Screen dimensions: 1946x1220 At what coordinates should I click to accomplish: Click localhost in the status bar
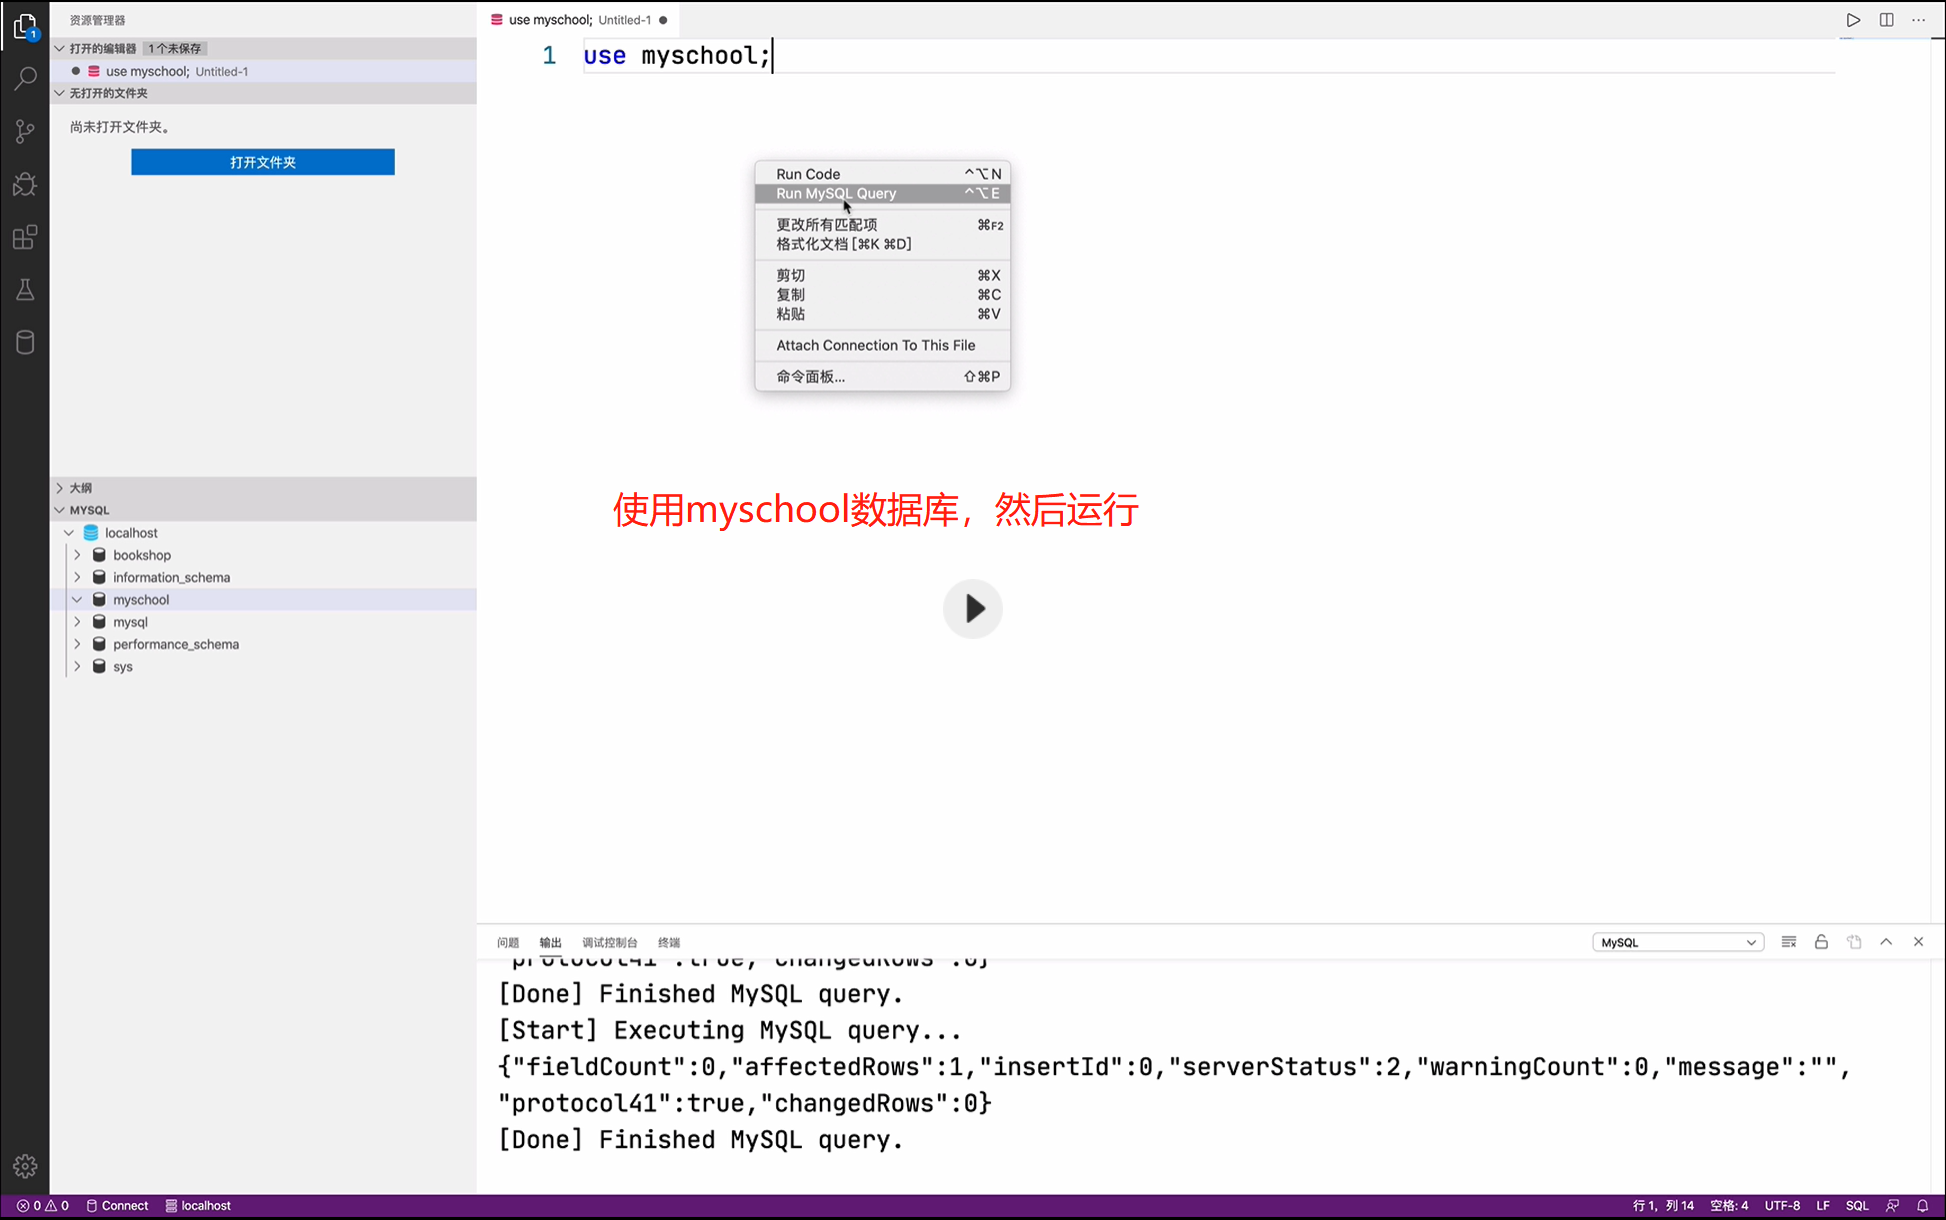tap(198, 1205)
